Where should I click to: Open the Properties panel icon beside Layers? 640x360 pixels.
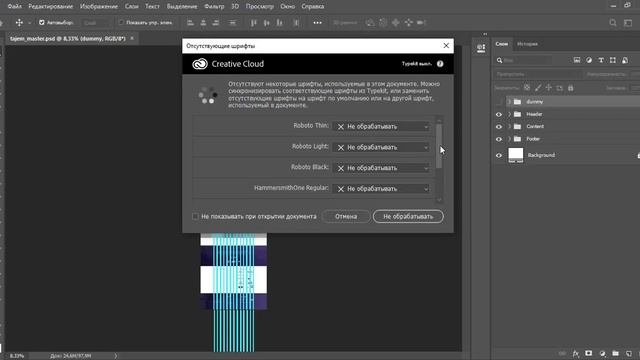click(x=481, y=48)
